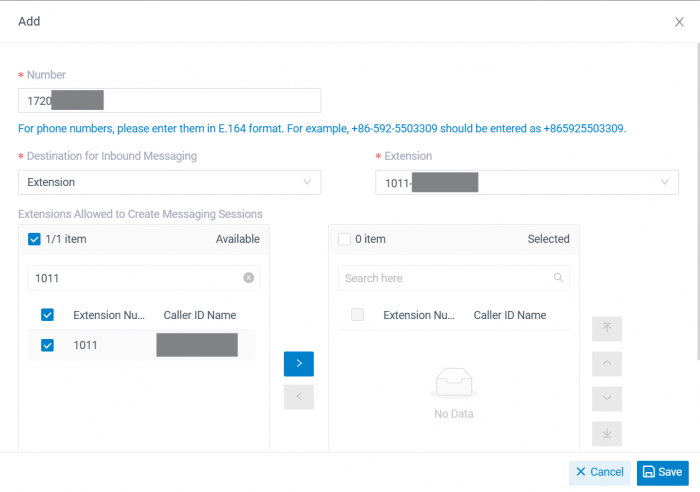Open Destination for Inbound Messaging dropdown

169,182
